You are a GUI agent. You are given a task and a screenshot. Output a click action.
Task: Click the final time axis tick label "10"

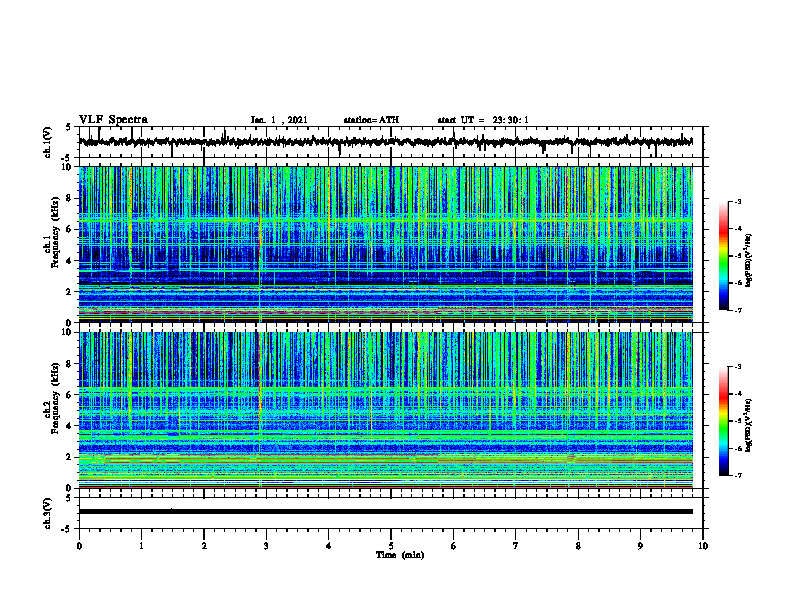tap(703, 546)
